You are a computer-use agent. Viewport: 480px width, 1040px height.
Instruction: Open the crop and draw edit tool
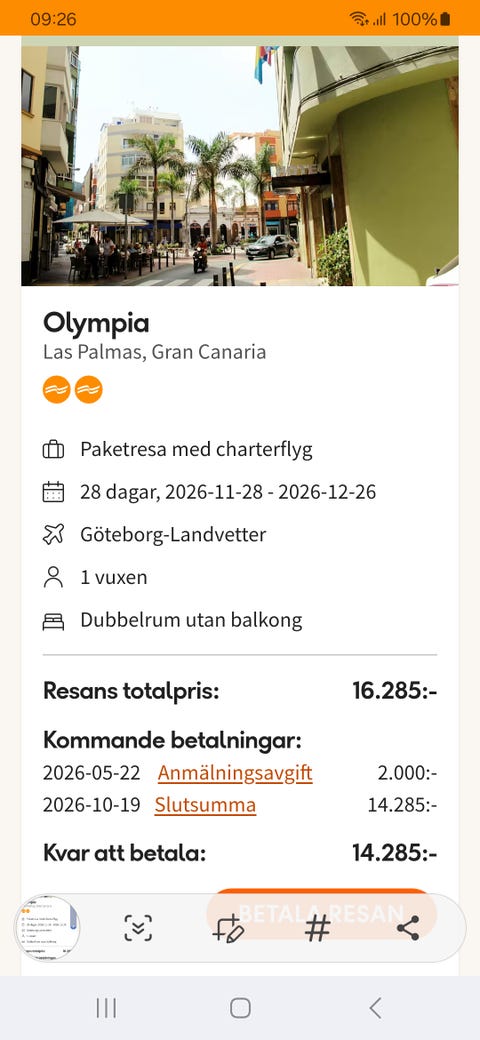pyautogui.click(x=228, y=928)
